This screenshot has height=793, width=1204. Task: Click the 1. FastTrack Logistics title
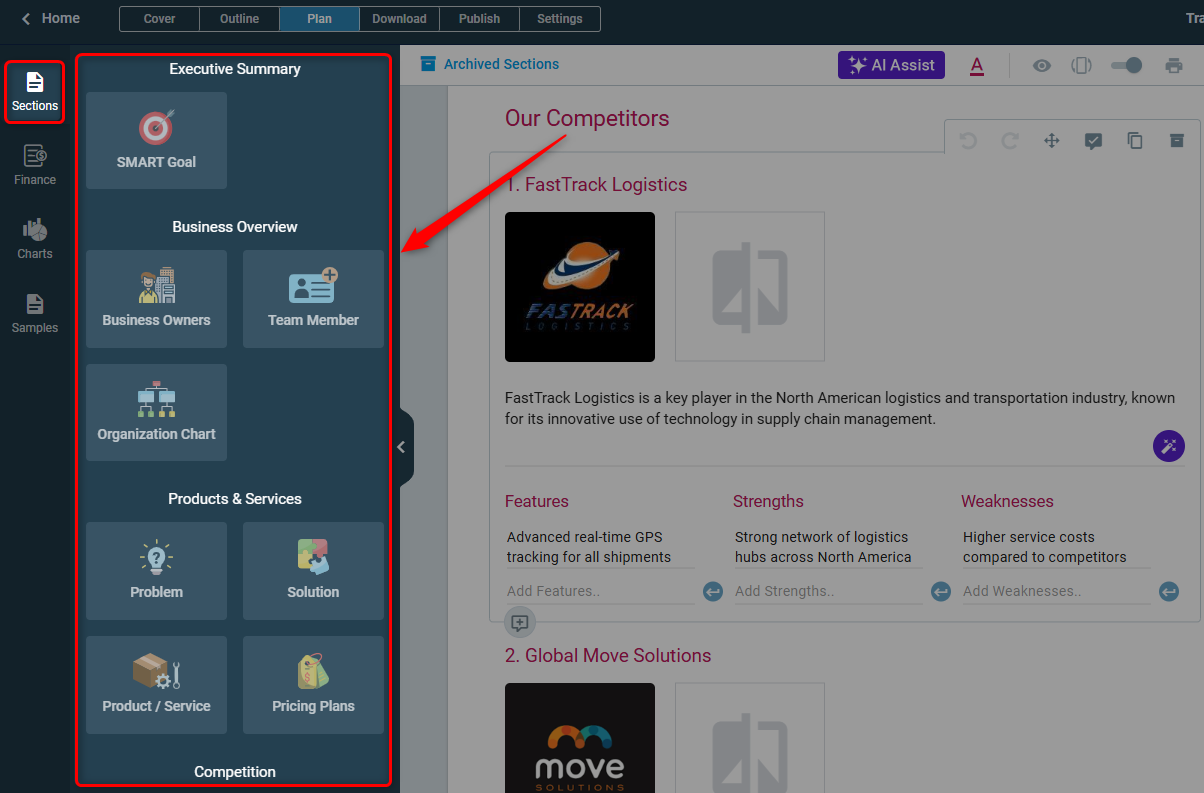click(x=596, y=185)
